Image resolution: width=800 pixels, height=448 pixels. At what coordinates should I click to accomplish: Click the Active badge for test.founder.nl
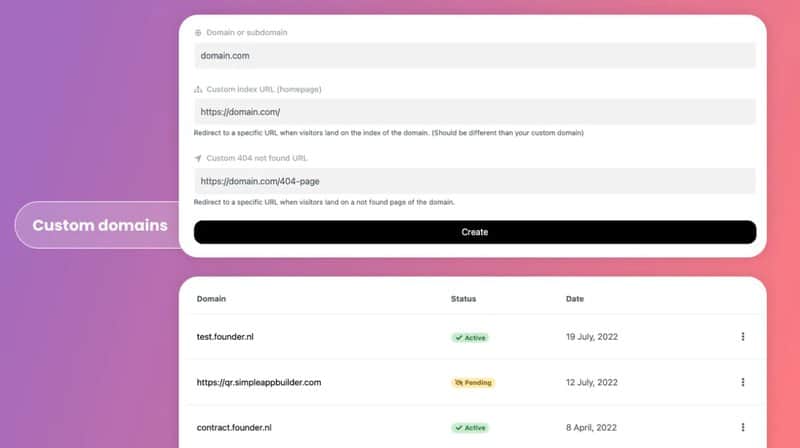point(470,338)
